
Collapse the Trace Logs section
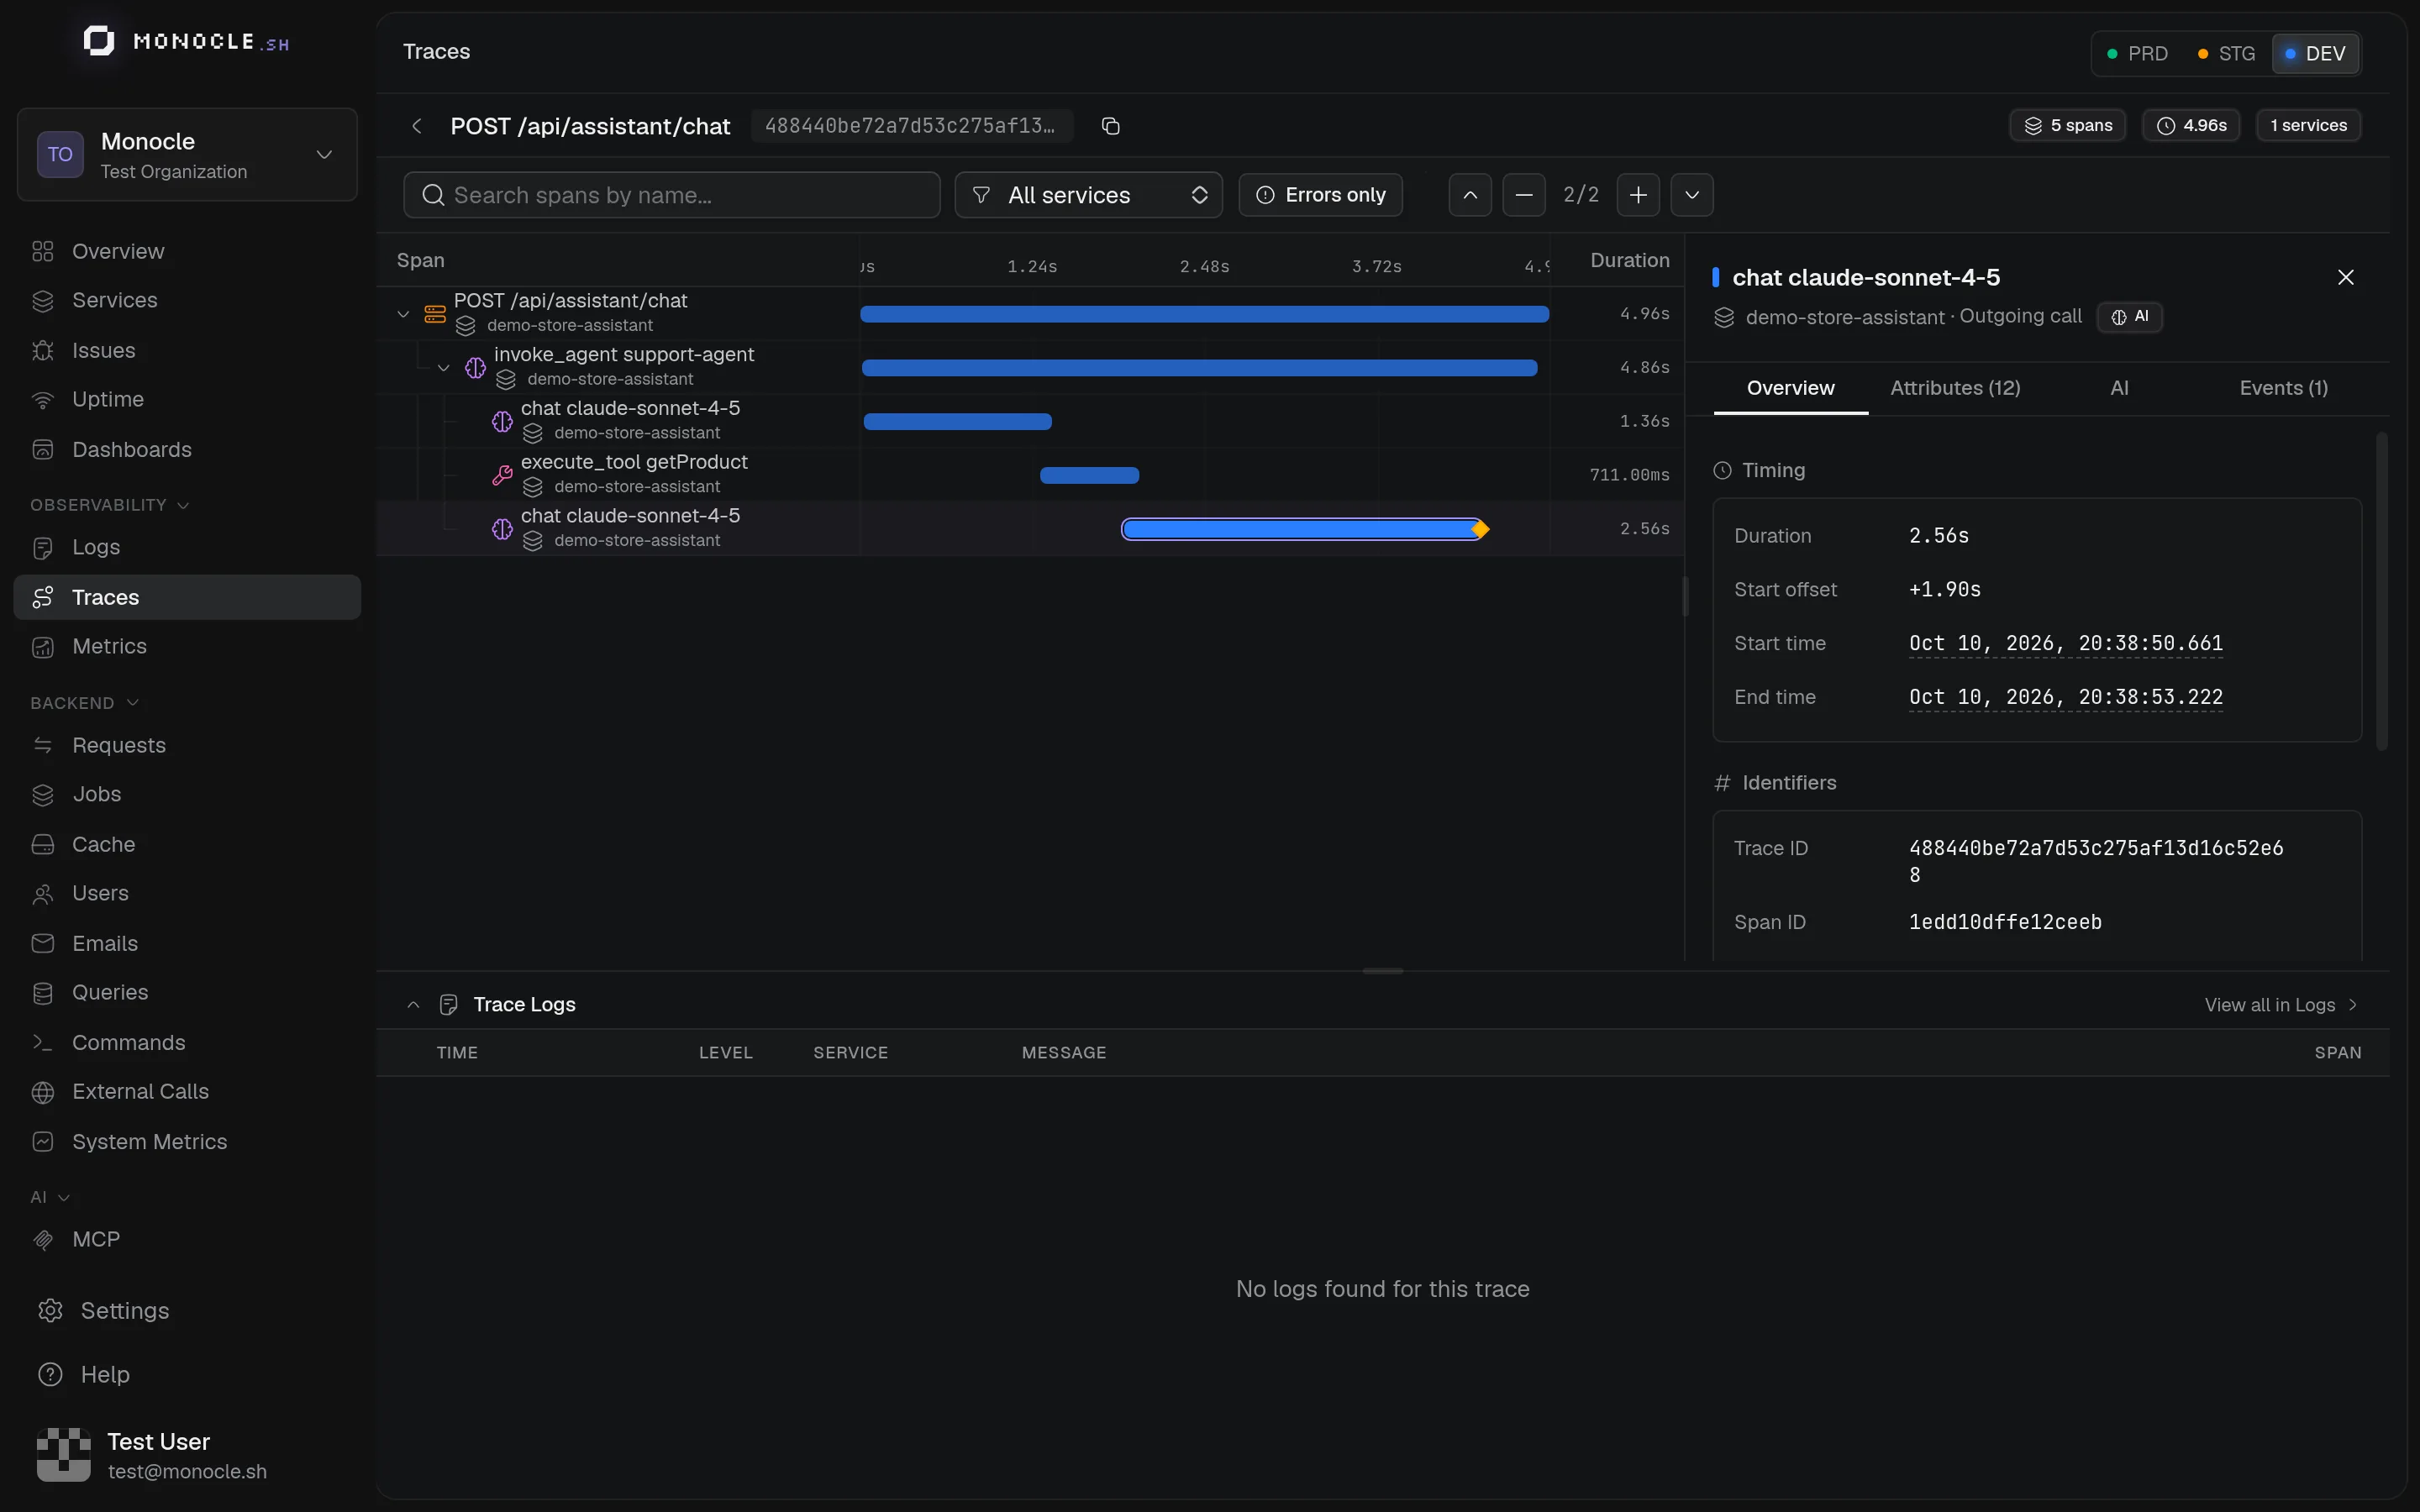tap(413, 1005)
